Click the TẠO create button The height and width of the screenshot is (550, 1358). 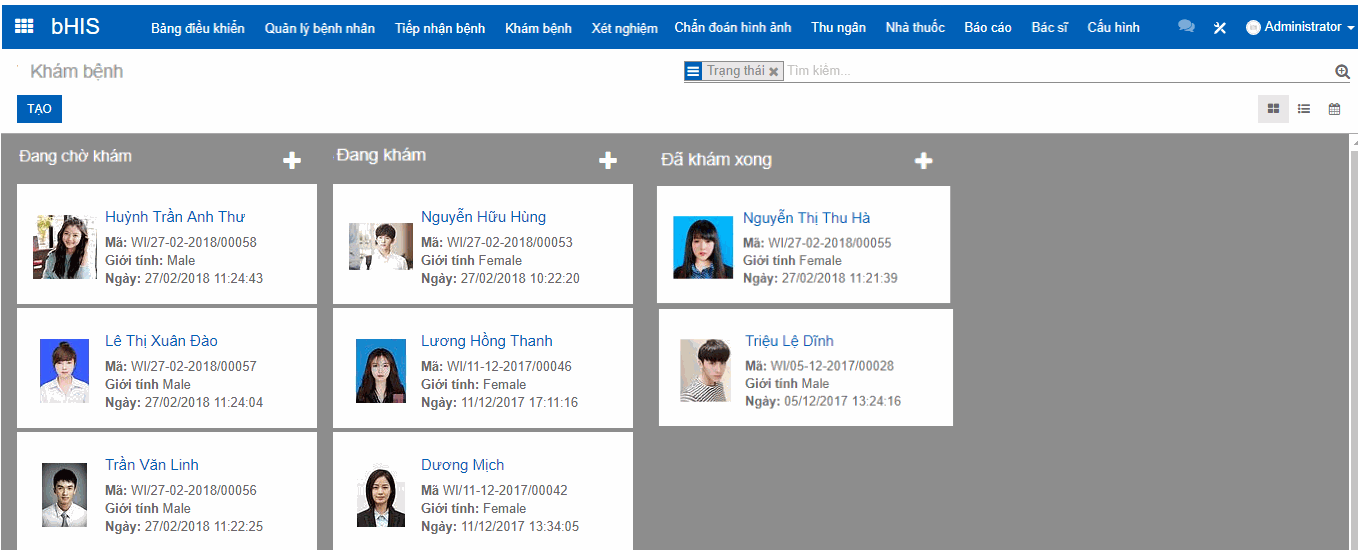[40, 109]
